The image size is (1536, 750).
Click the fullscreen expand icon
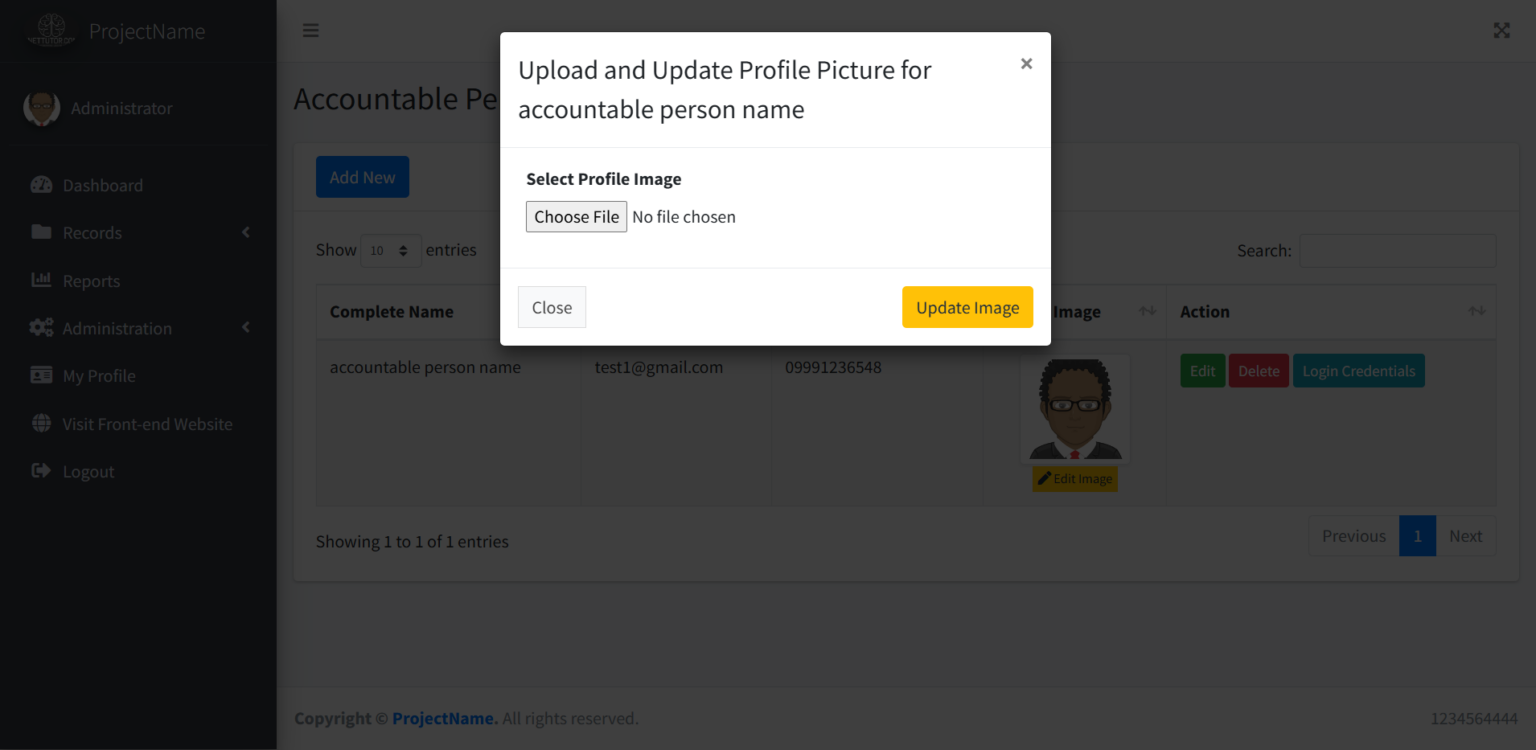(1501, 30)
